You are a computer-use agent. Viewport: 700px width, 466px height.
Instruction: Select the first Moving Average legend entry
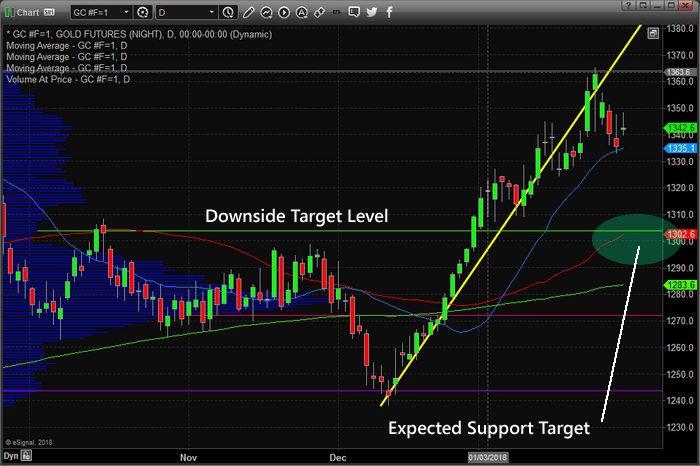(x=67, y=46)
